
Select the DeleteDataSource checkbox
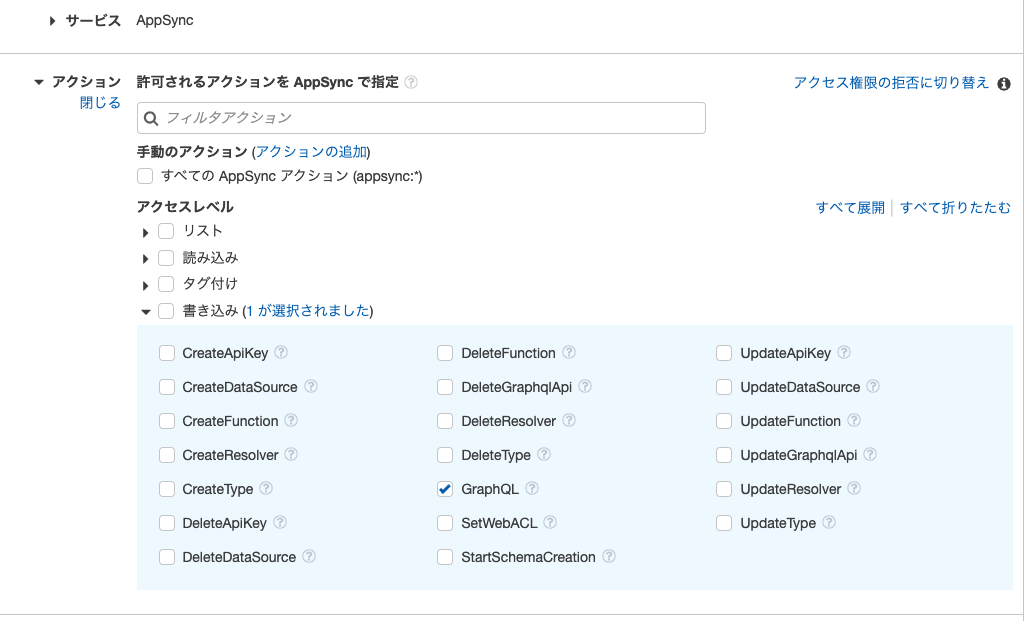(167, 557)
